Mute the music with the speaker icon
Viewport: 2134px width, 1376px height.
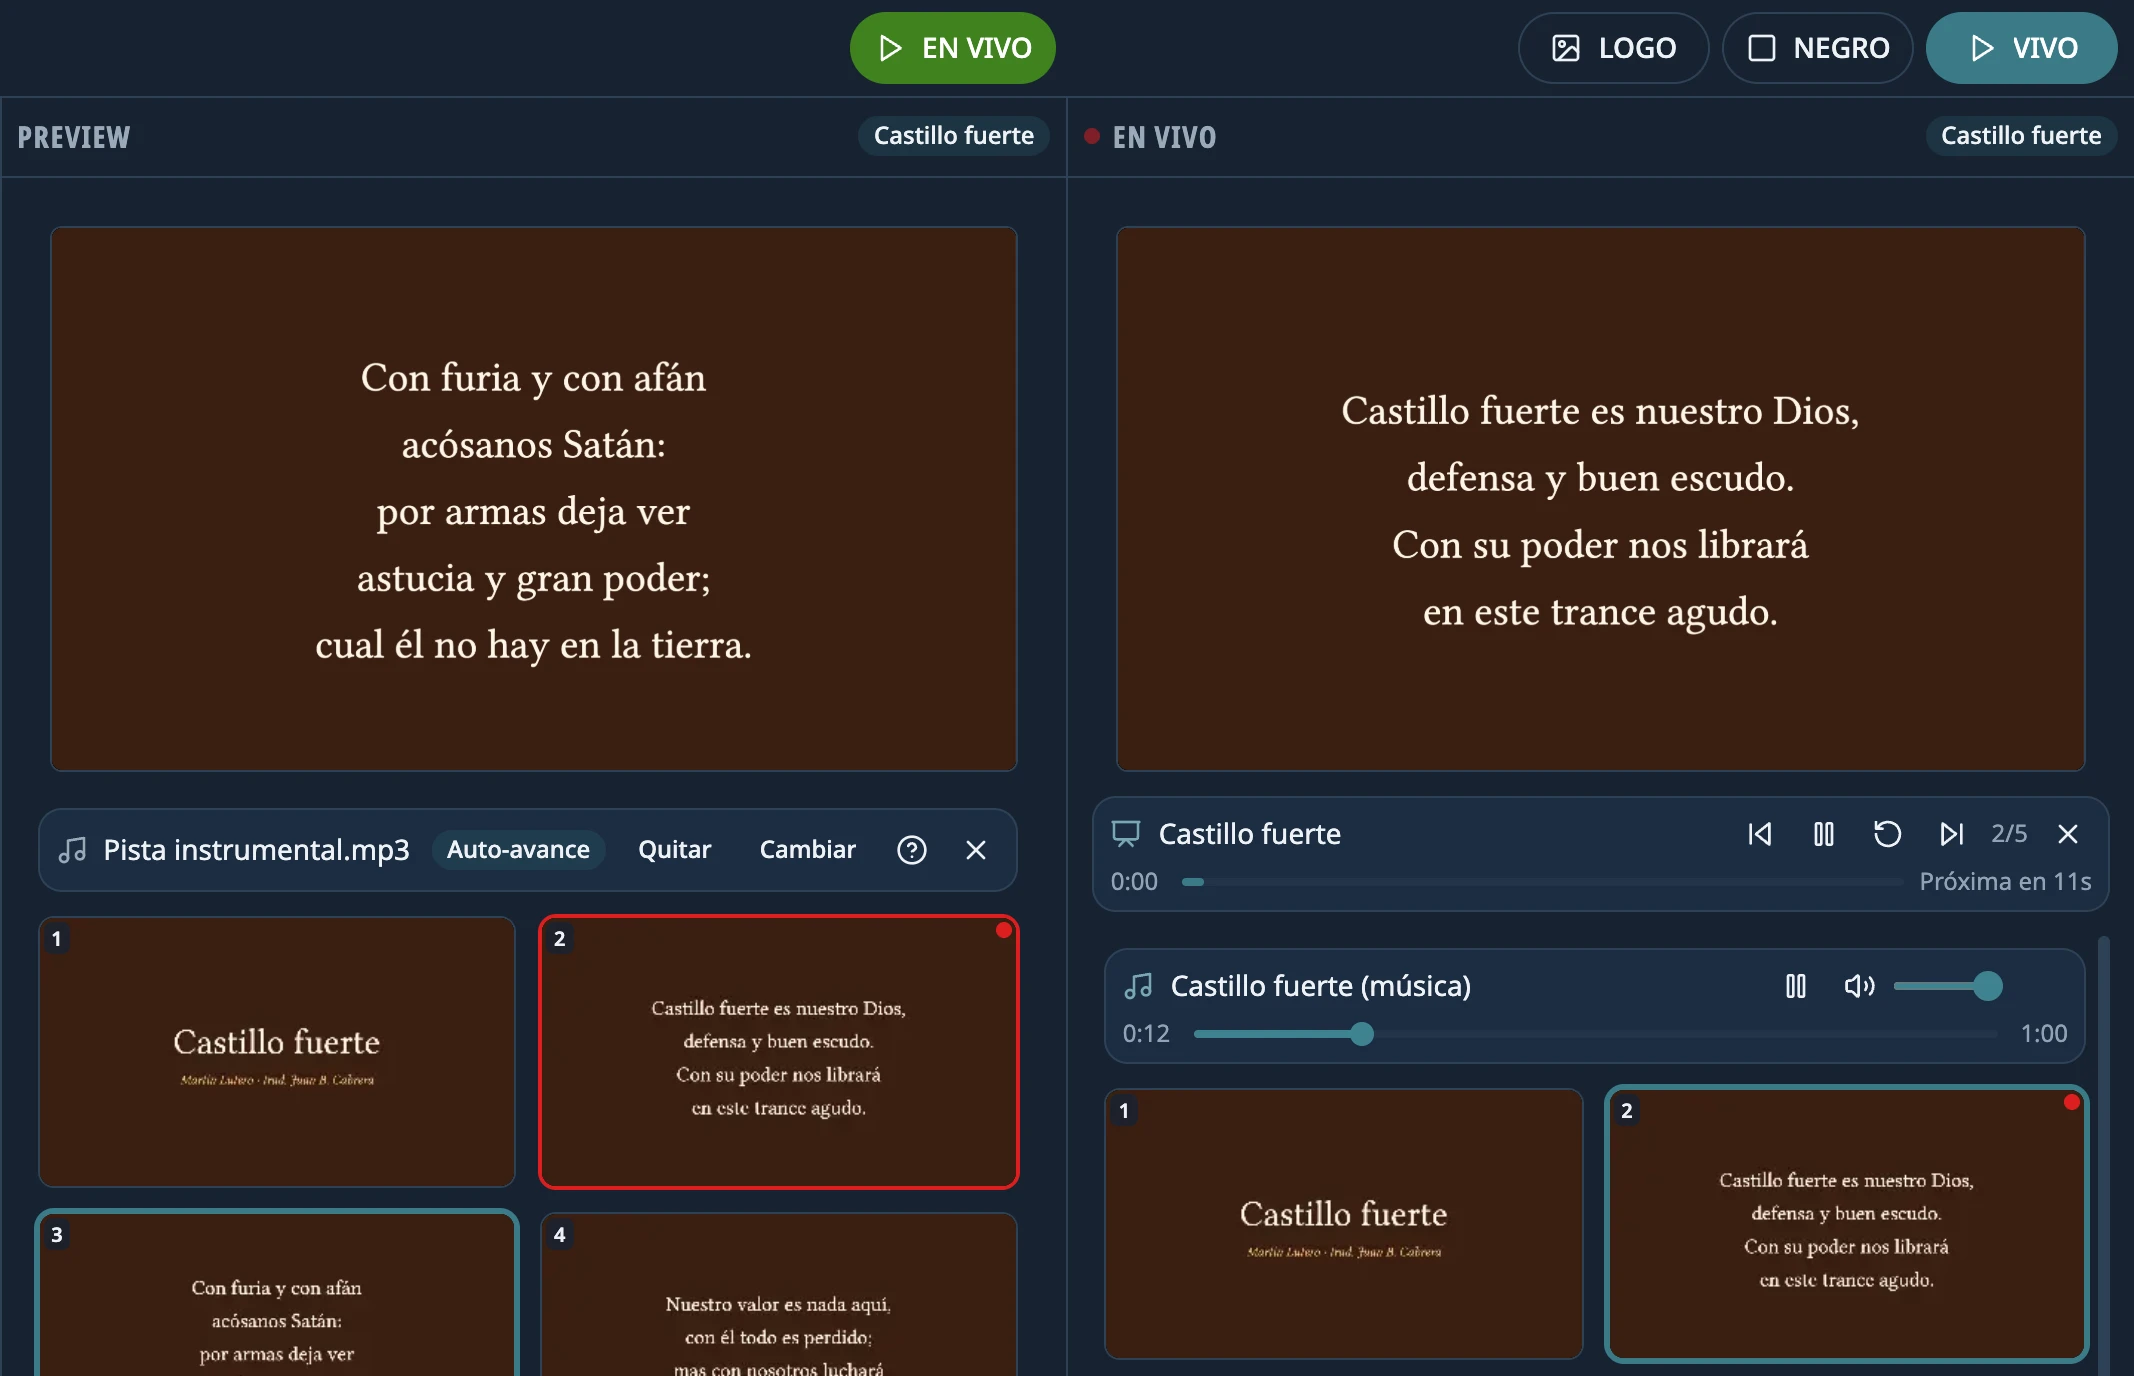click(1860, 986)
